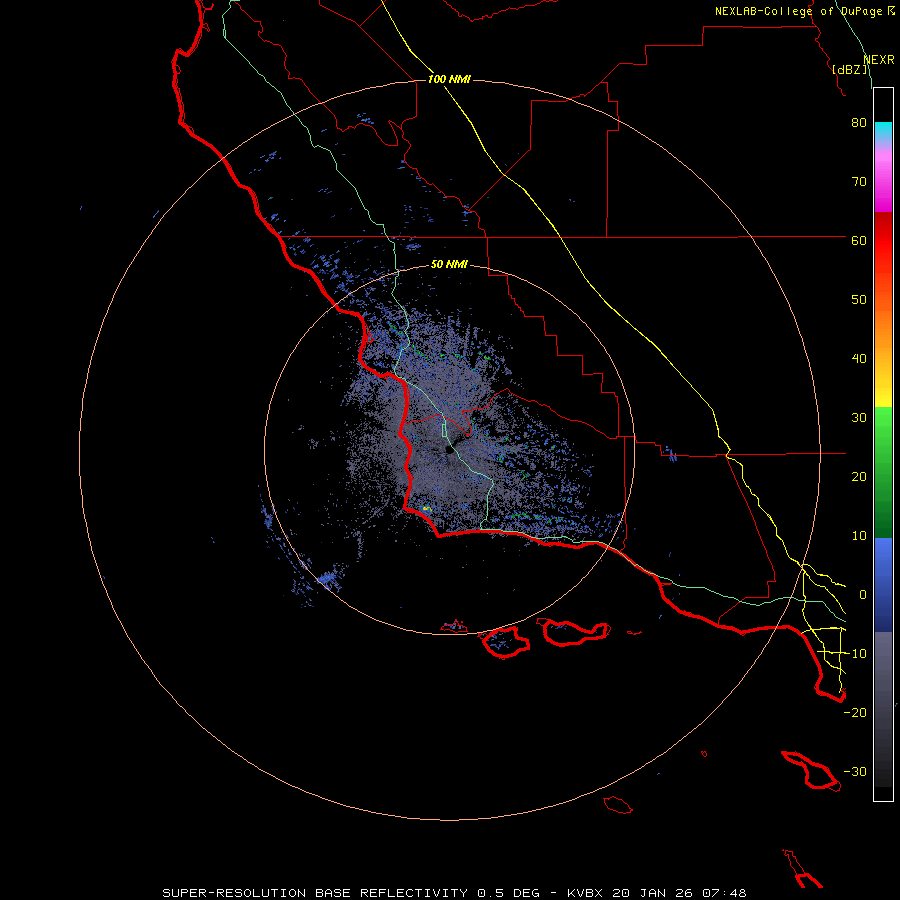This screenshot has width=900, height=900.
Task: Click the cyan top band of the color bar
Action: pos(883,131)
